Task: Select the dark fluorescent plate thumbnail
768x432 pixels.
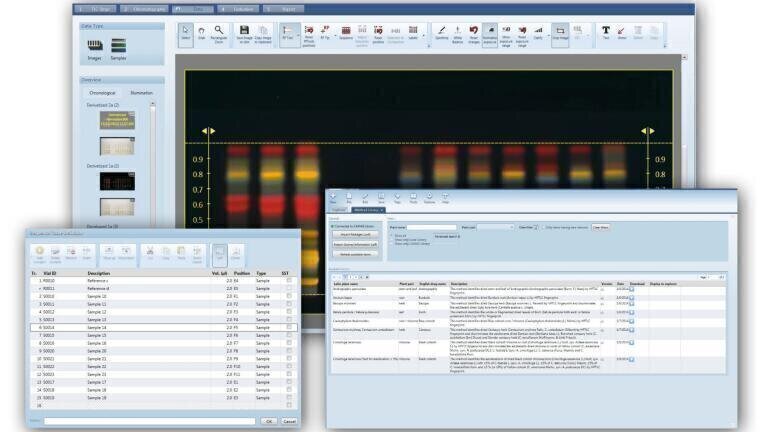Action: pos(117,181)
